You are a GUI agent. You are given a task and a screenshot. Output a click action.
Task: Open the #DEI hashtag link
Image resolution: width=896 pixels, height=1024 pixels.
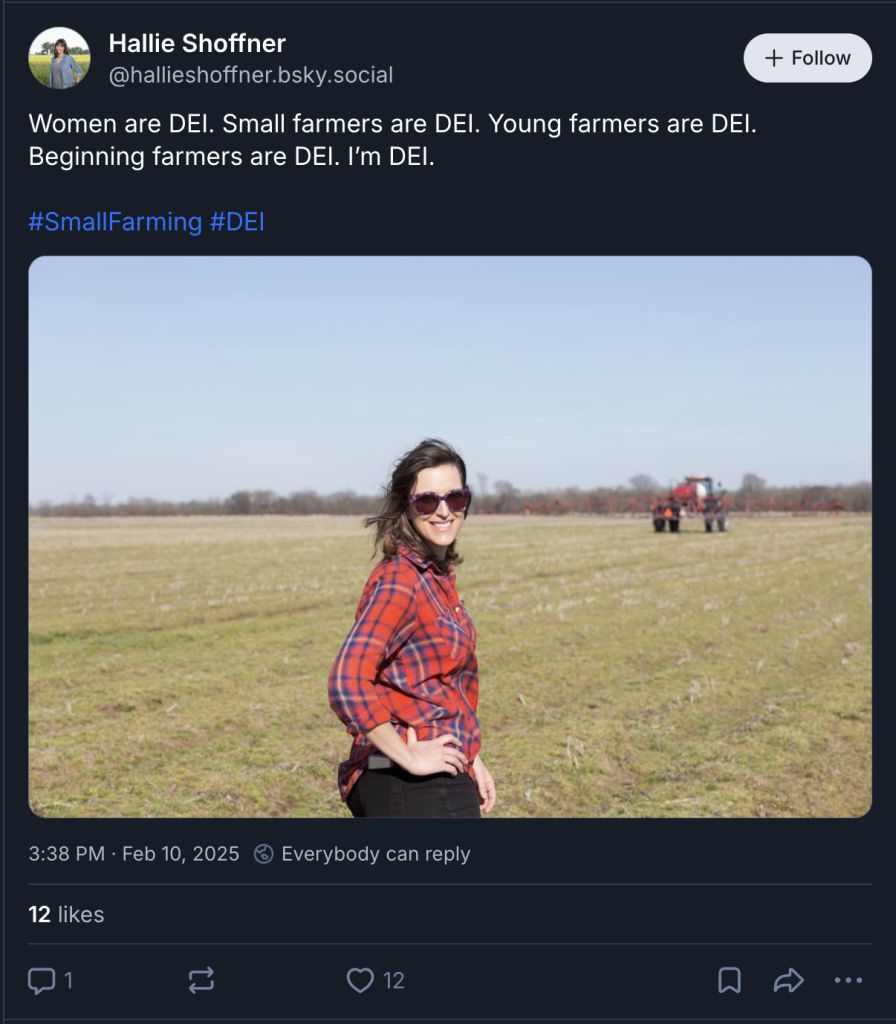point(237,221)
